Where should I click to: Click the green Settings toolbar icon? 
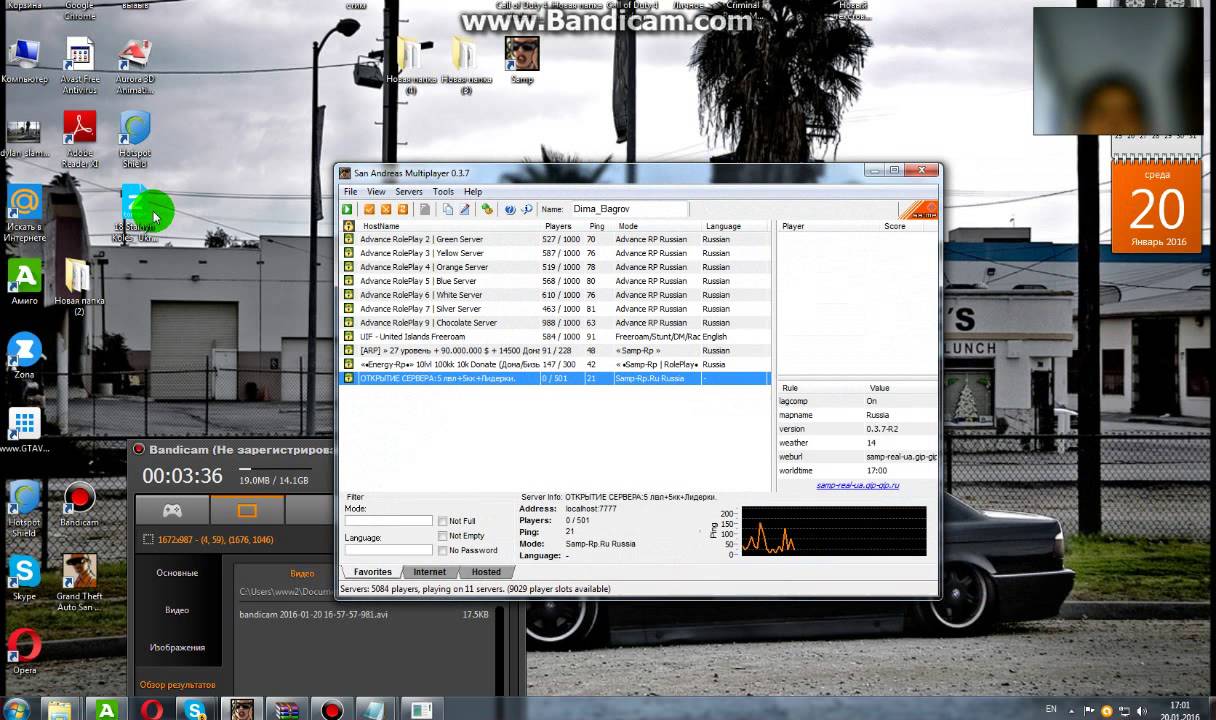point(487,209)
